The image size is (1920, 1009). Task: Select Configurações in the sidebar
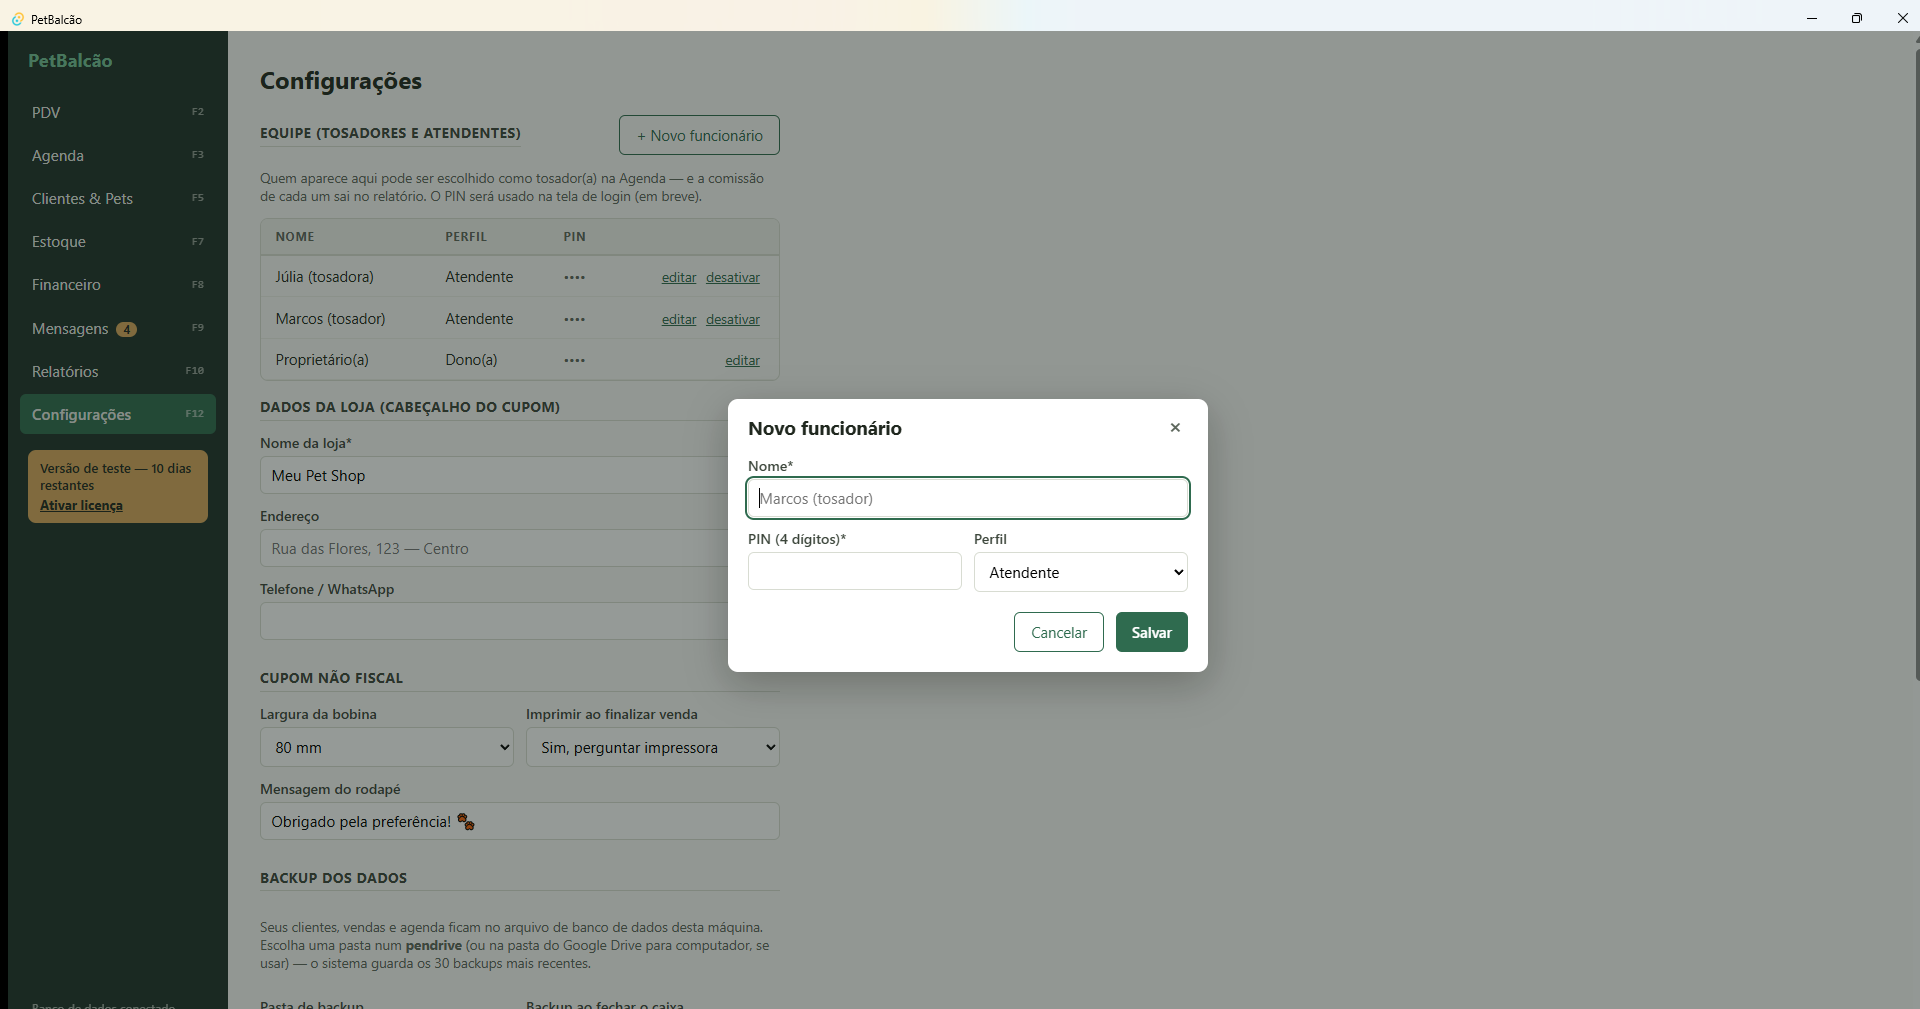pyautogui.click(x=118, y=414)
